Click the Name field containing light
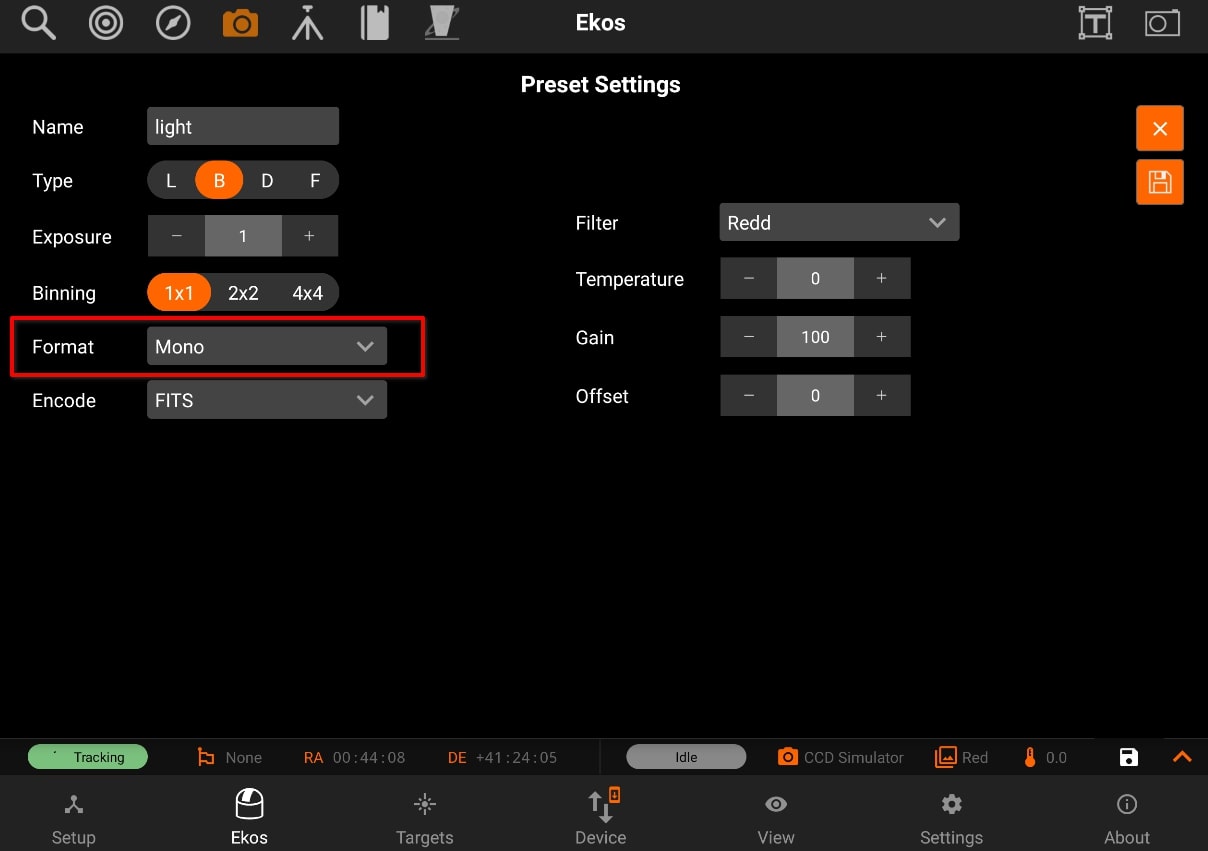 click(243, 127)
